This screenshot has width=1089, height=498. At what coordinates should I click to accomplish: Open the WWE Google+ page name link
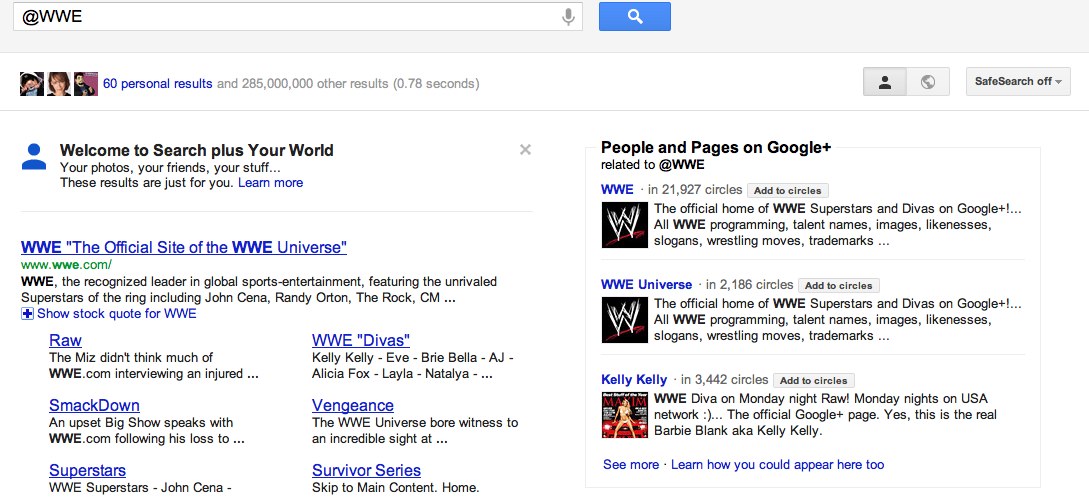617,190
